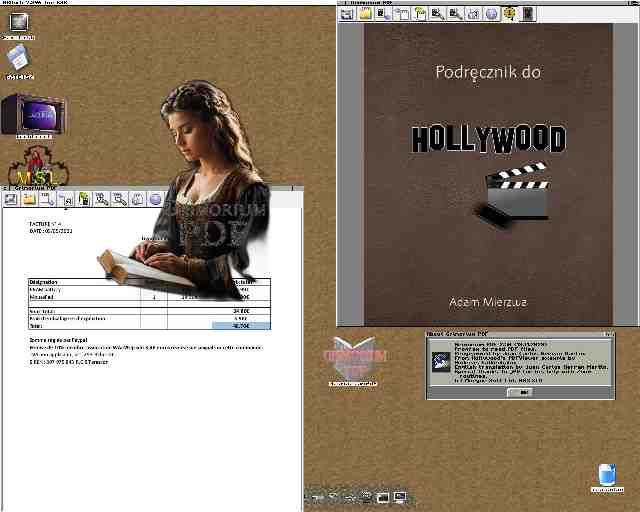Select the computer icon at top-left of desktop
The width and height of the screenshot is (640, 512).
(x=18, y=24)
